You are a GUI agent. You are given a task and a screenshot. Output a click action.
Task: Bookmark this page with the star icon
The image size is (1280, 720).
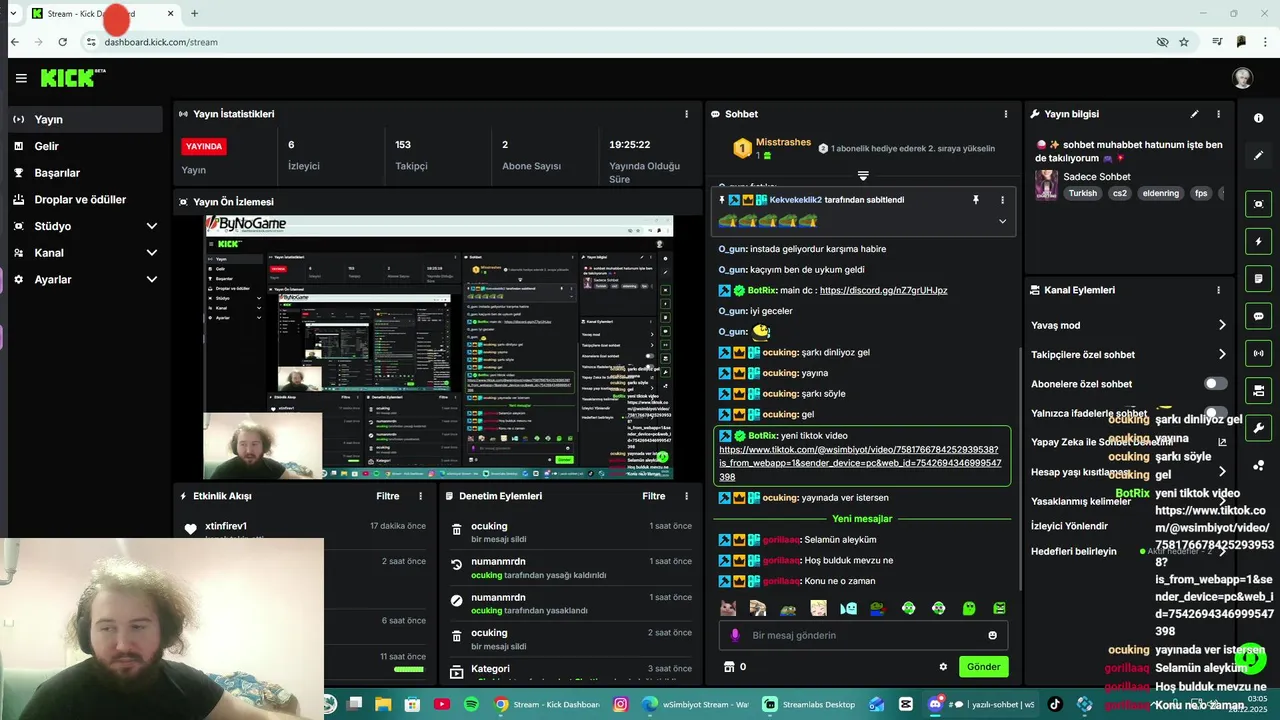click(1184, 42)
